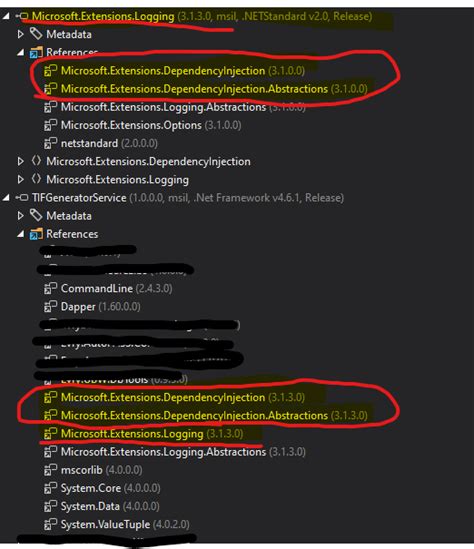Click braces icon of Microsoft.Extensions.DependencyInjection namespace
Image resolution: width=474 pixels, height=549 pixels.
click(x=36, y=161)
